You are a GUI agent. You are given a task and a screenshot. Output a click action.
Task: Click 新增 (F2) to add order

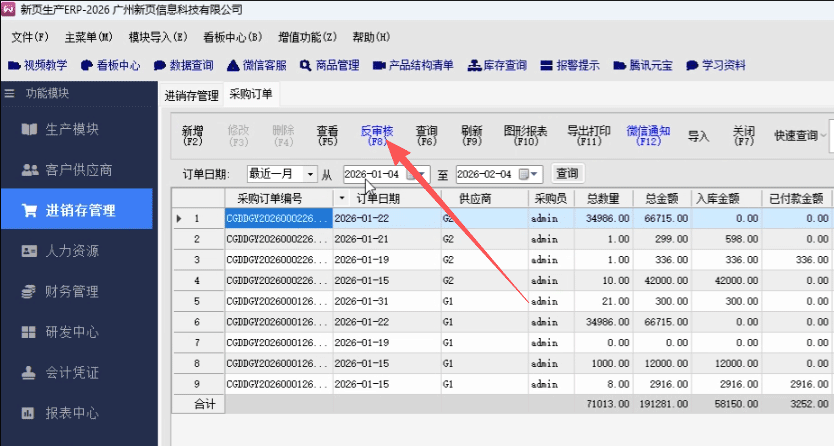tap(193, 136)
